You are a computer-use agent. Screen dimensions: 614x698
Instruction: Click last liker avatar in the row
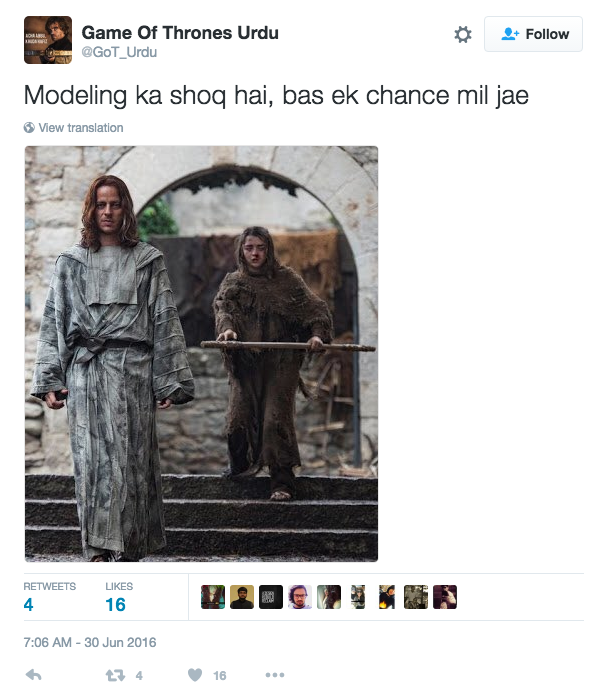445,597
